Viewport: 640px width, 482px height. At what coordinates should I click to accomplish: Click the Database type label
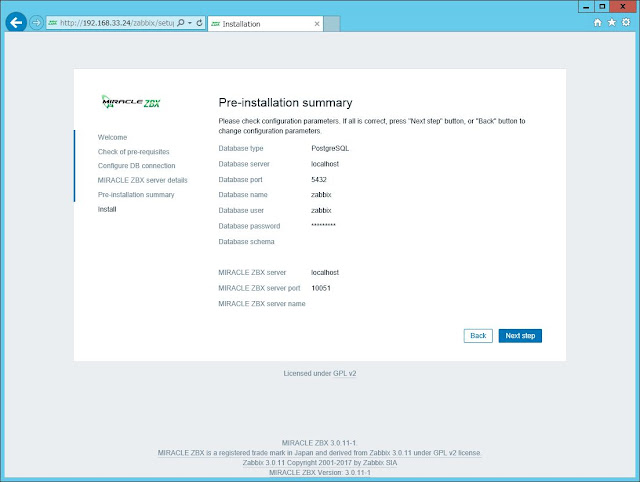(x=241, y=149)
